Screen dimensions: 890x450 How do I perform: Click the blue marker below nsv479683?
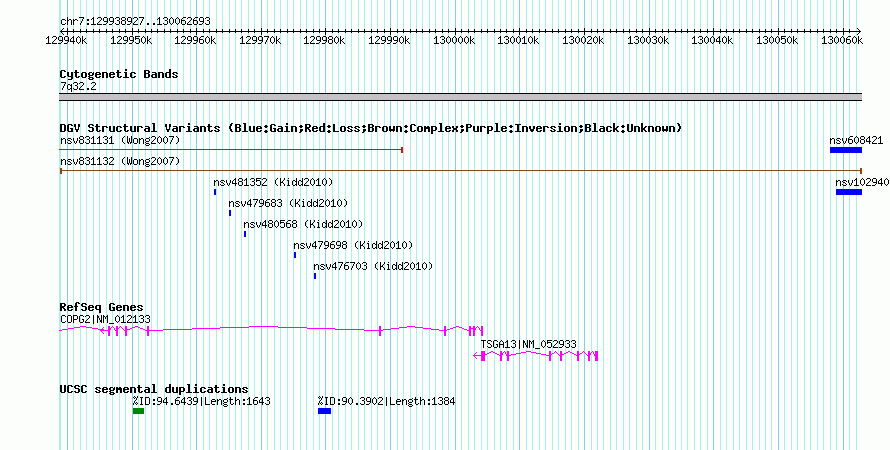click(230, 213)
